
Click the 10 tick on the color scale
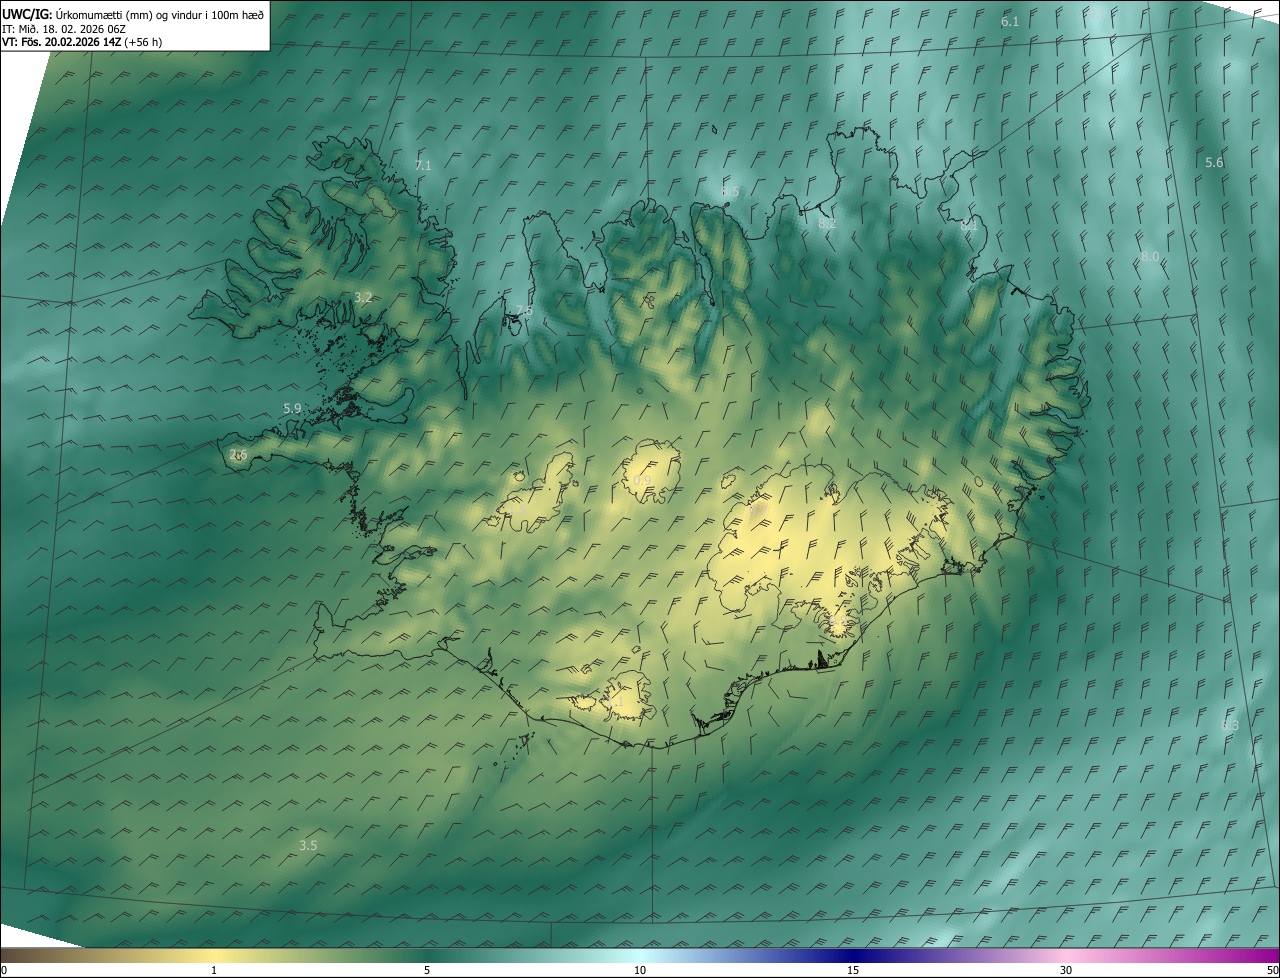tap(640, 971)
